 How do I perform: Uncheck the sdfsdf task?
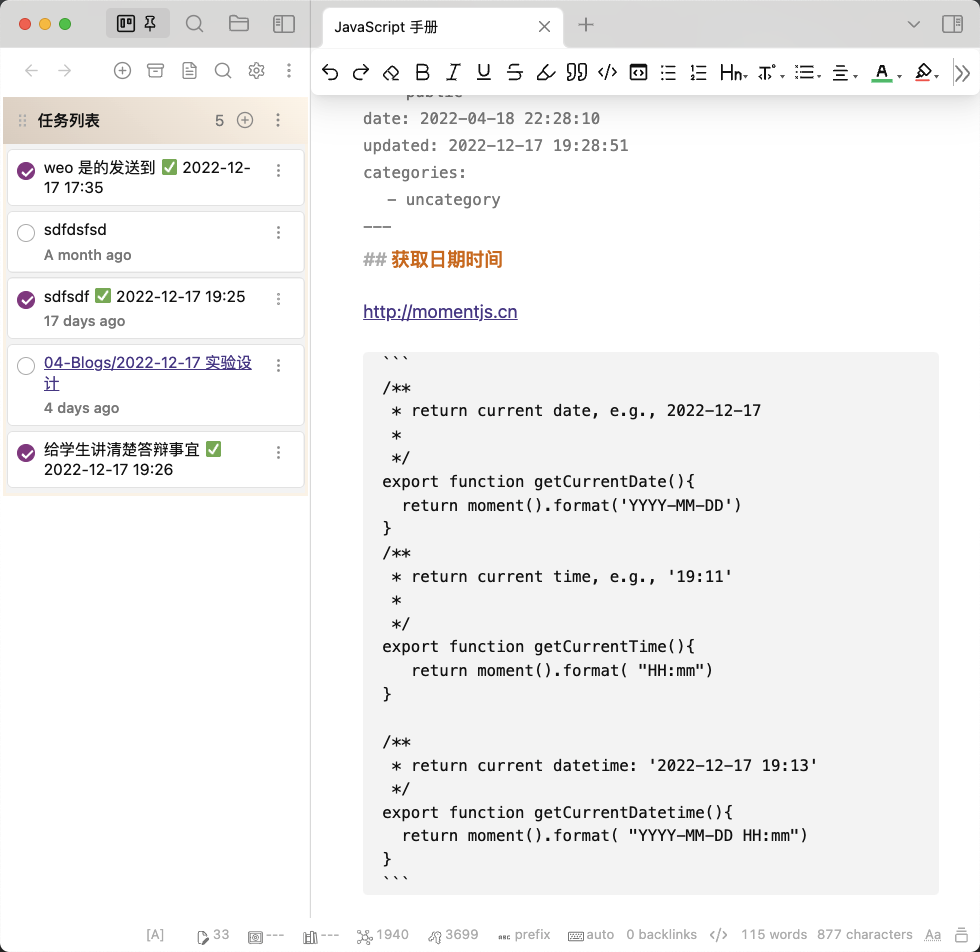pos(26,299)
